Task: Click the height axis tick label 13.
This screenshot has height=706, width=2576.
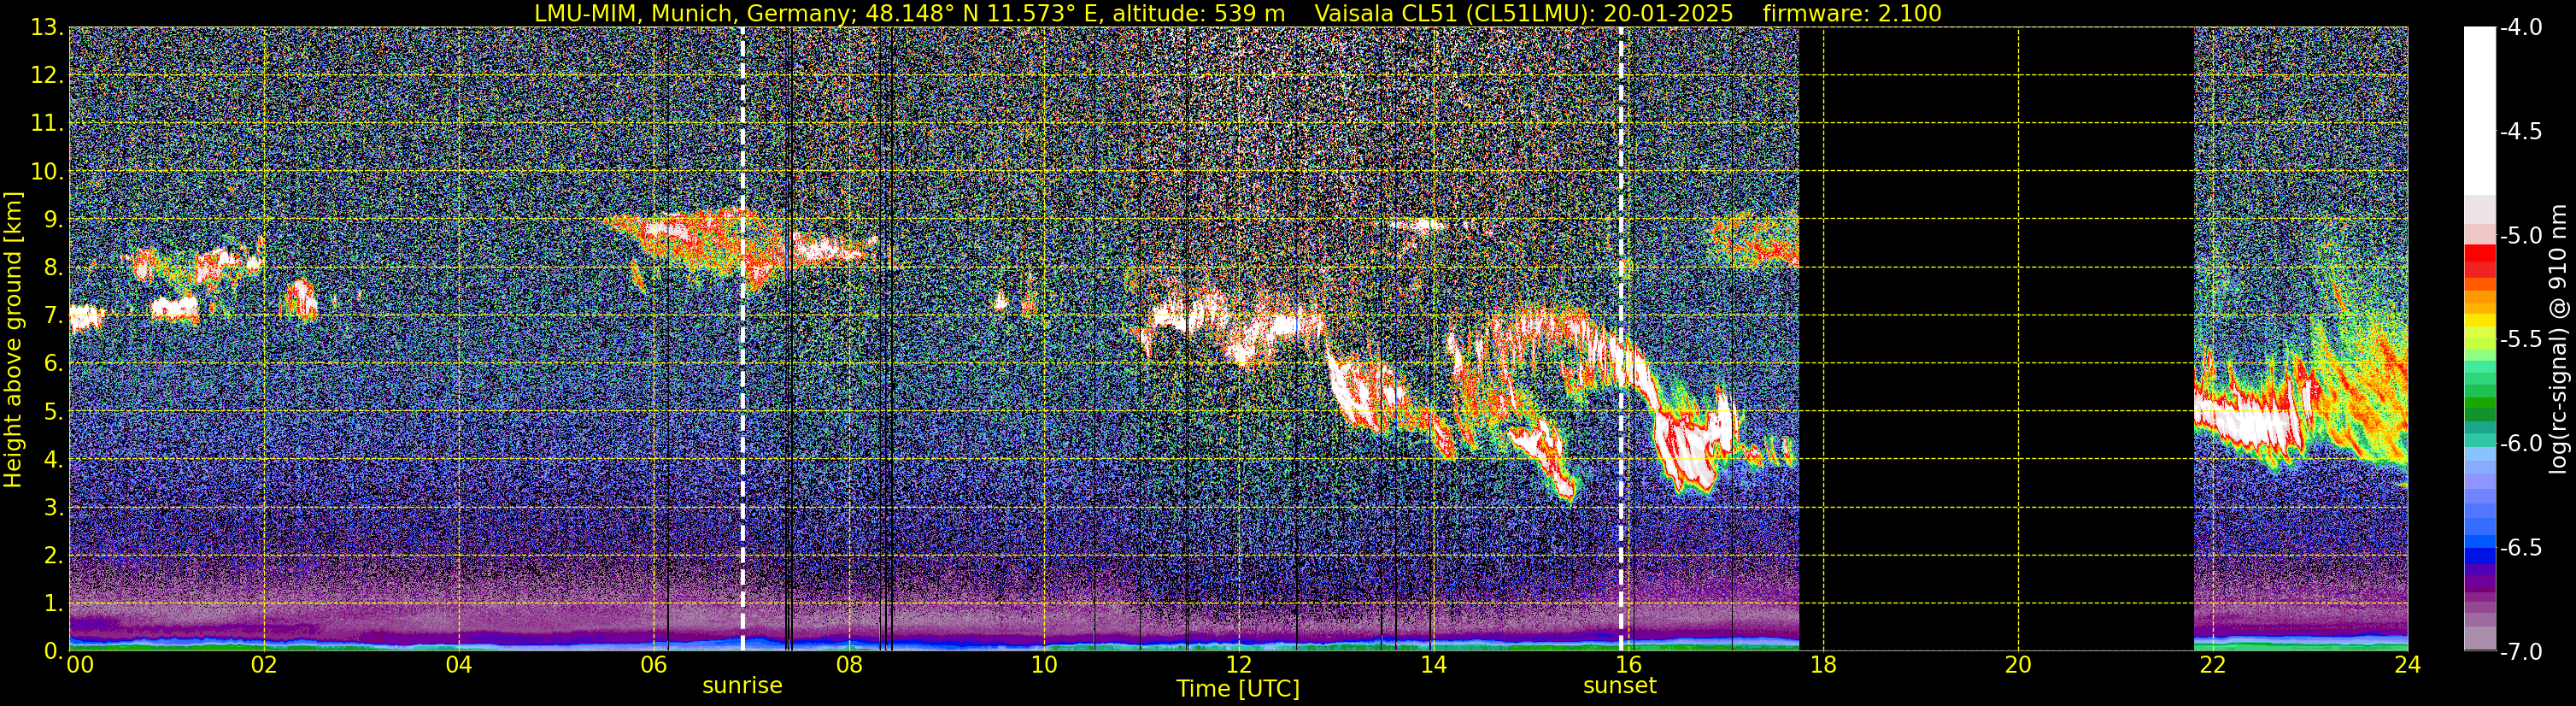Action: (x=47, y=27)
